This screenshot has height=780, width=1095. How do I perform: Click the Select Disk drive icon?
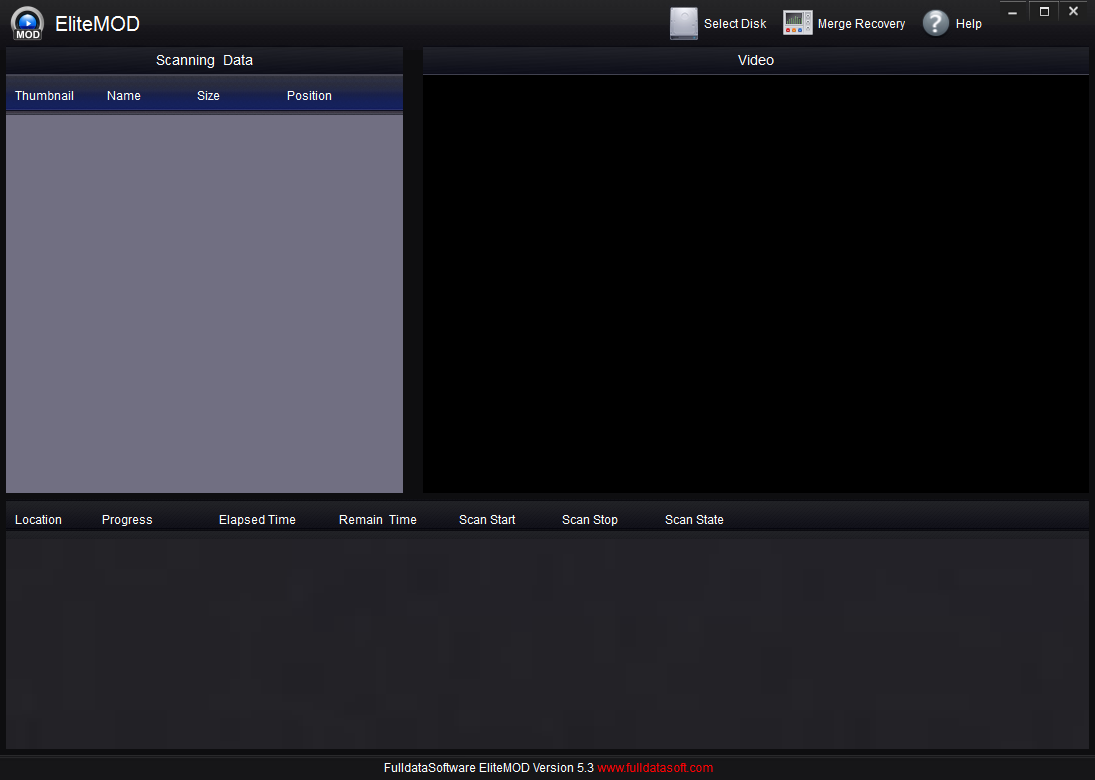684,23
